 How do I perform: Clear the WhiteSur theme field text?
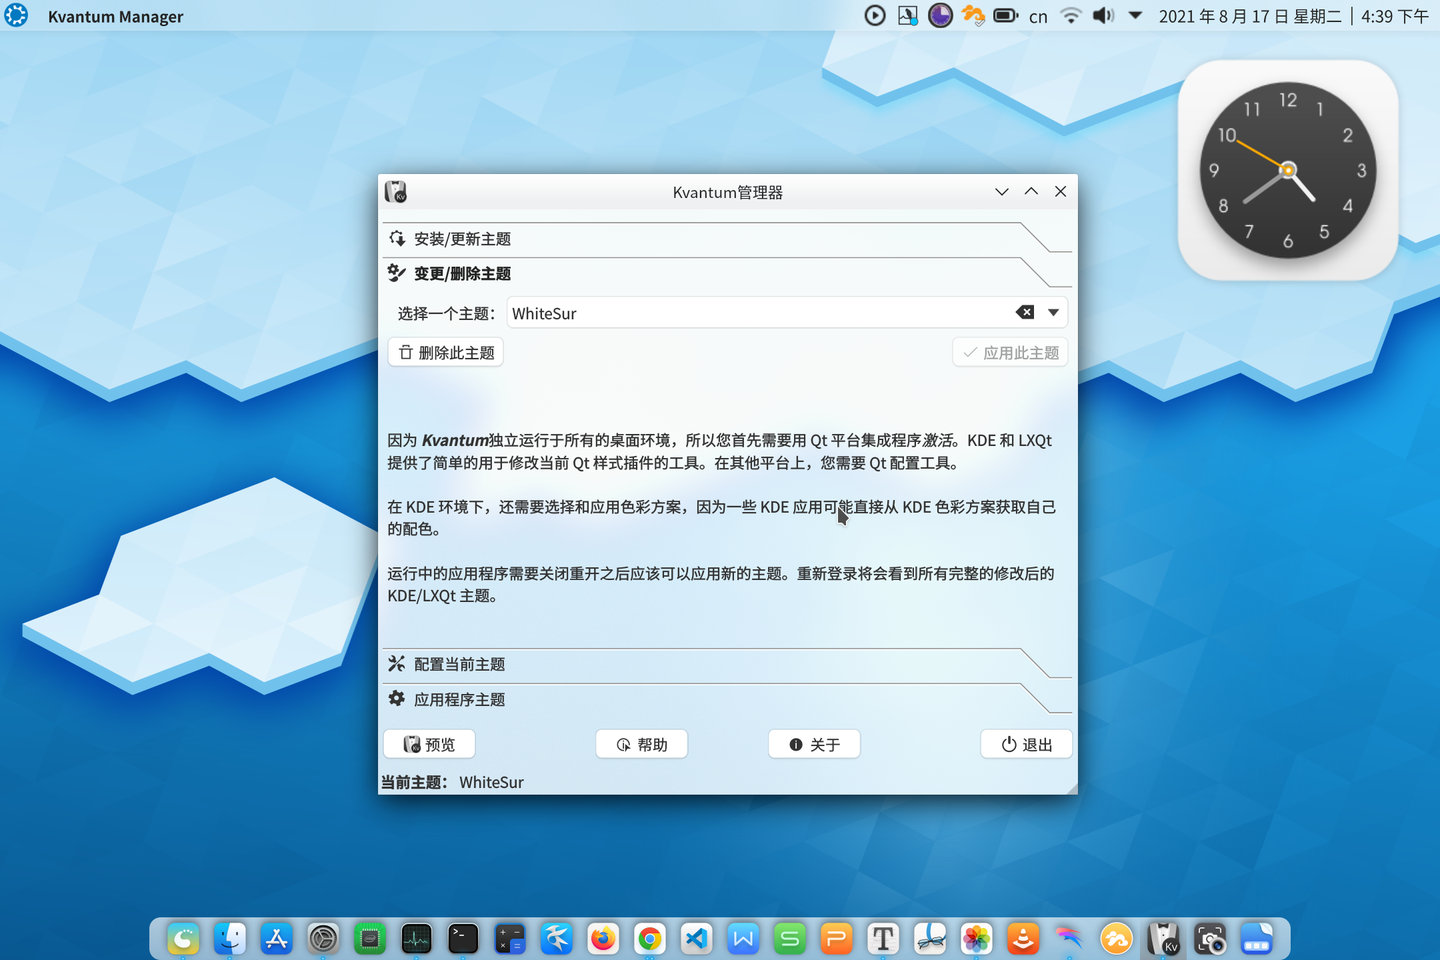[1025, 313]
